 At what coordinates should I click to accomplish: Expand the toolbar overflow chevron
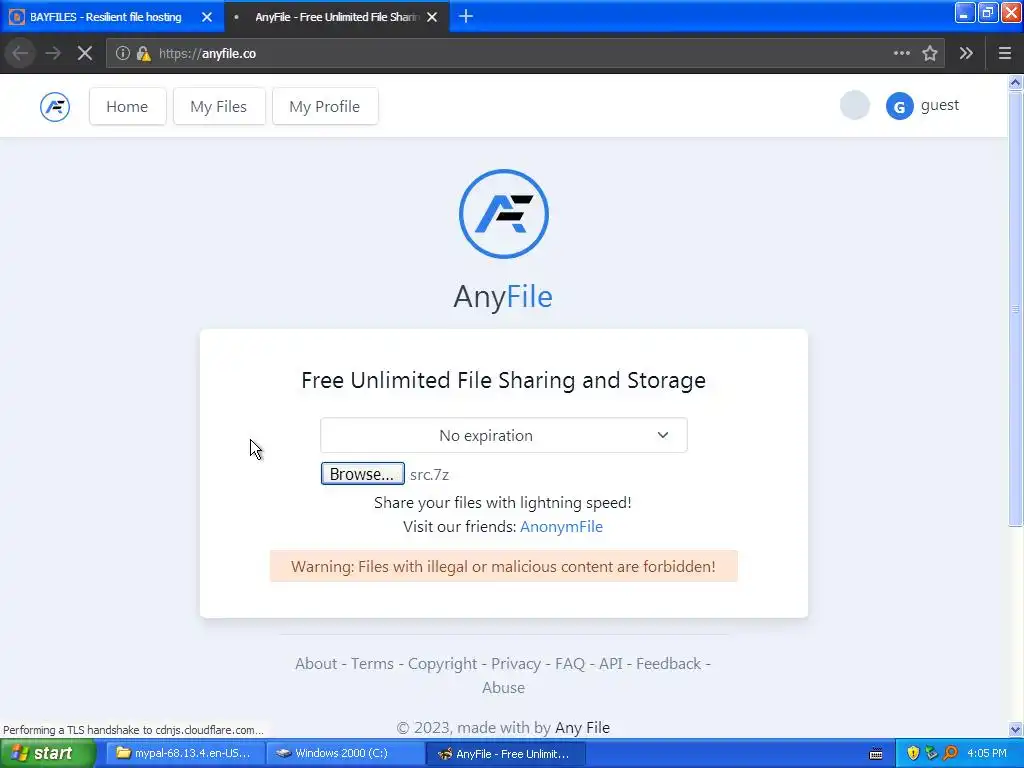pos(966,54)
